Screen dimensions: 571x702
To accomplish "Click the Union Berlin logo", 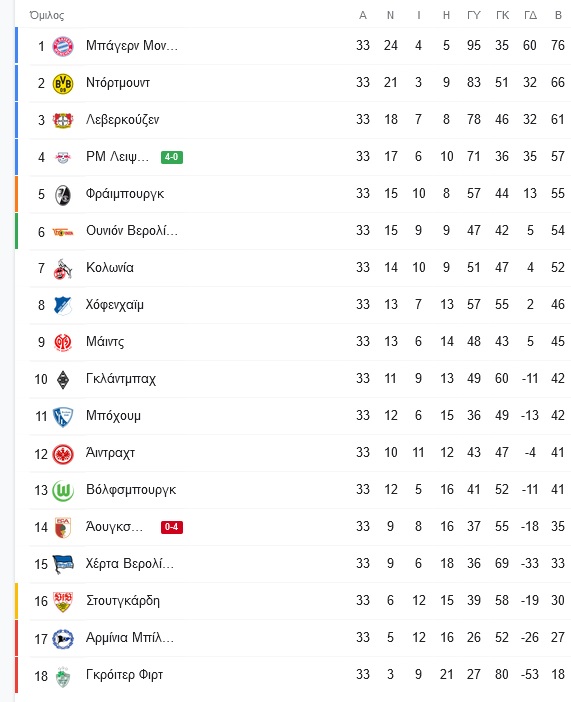I will (63, 232).
